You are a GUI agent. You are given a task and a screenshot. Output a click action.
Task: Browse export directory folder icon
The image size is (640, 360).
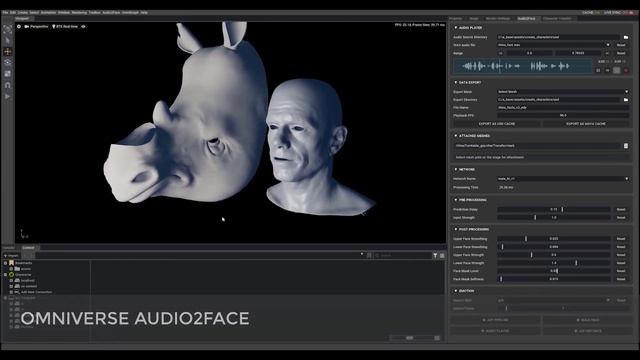[x=626, y=100]
